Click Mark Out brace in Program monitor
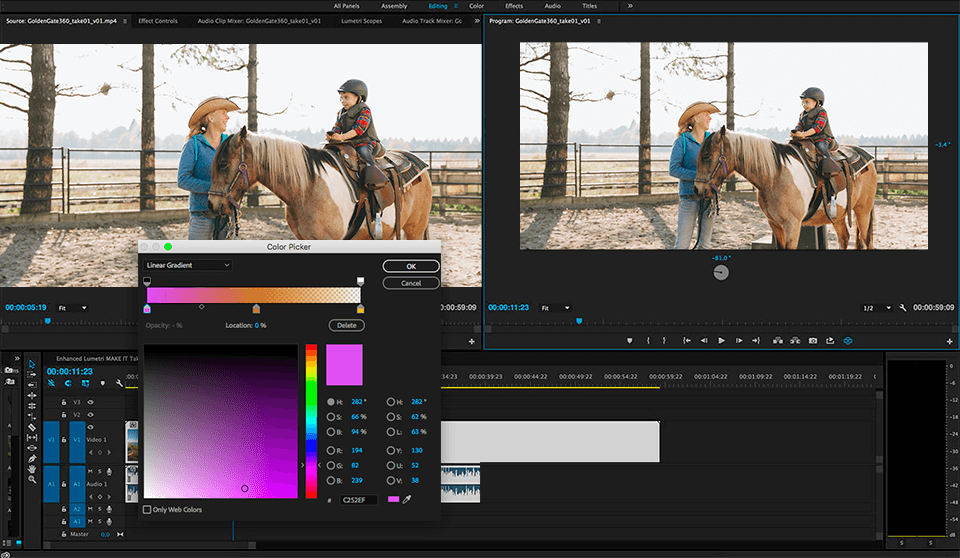The image size is (960, 558). (664, 341)
